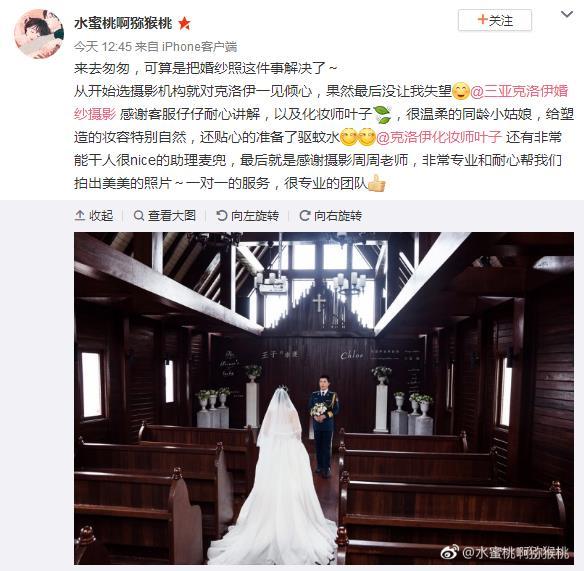584x571 pixels.
Task: Click the 收起 text to collapse photo
Action: (101, 216)
